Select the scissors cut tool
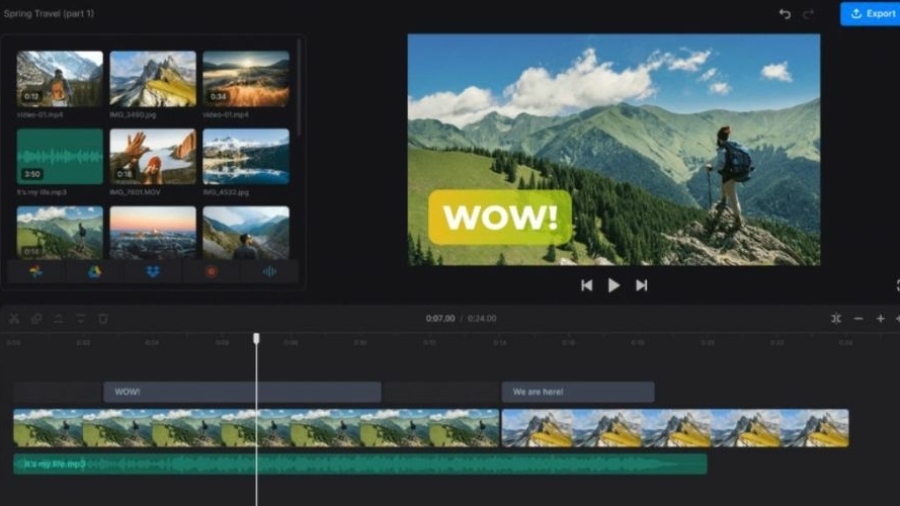 pyautogui.click(x=14, y=318)
